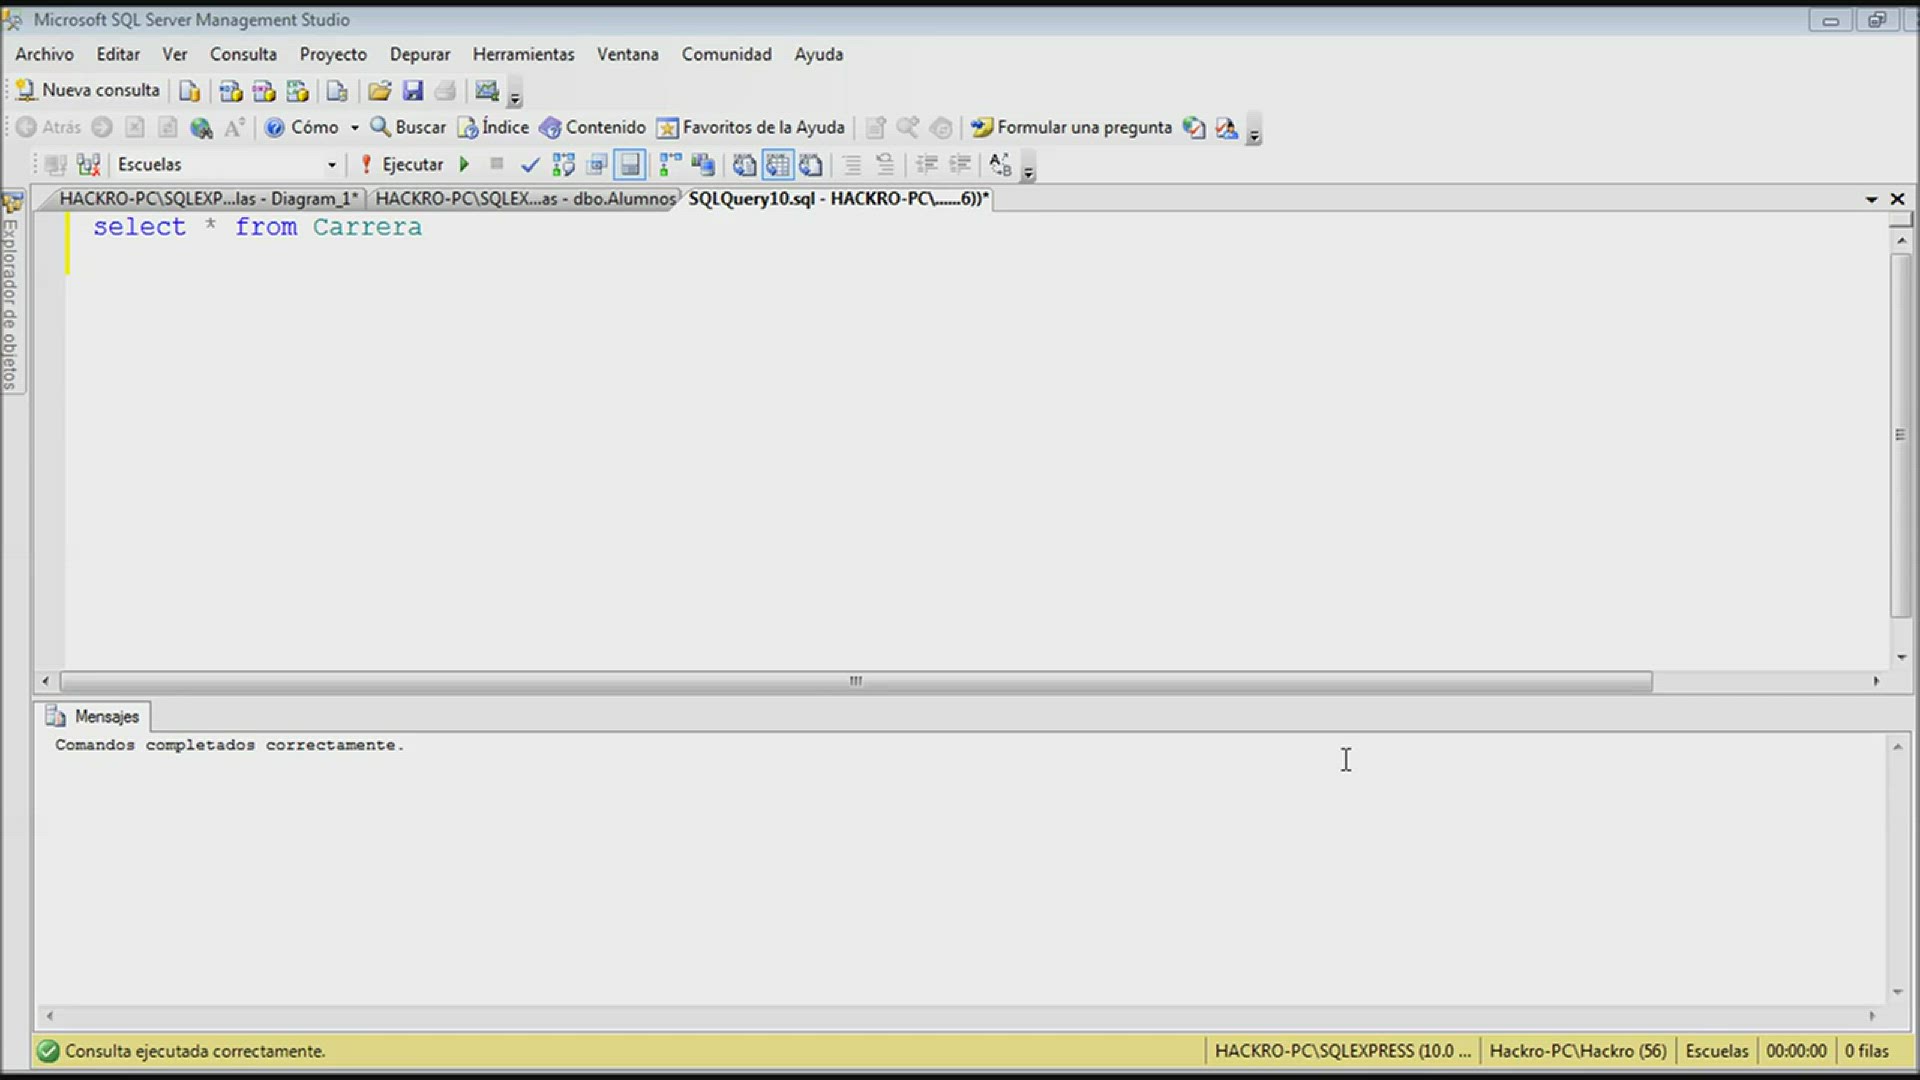The height and width of the screenshot is (1080, 1920).
Task: Select results to file mode
Action: (x=811, y=165)
